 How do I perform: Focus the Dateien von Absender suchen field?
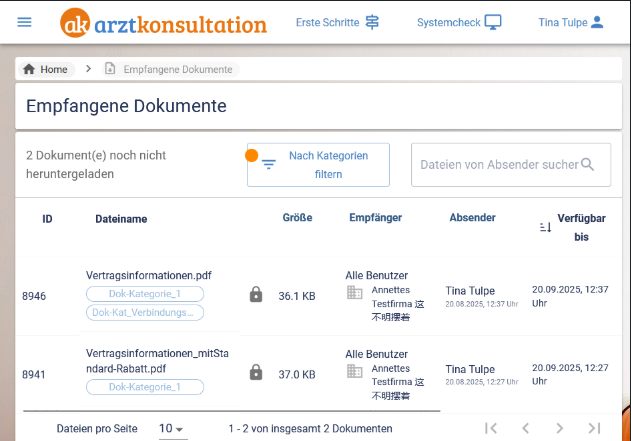[x=498, y=165]
